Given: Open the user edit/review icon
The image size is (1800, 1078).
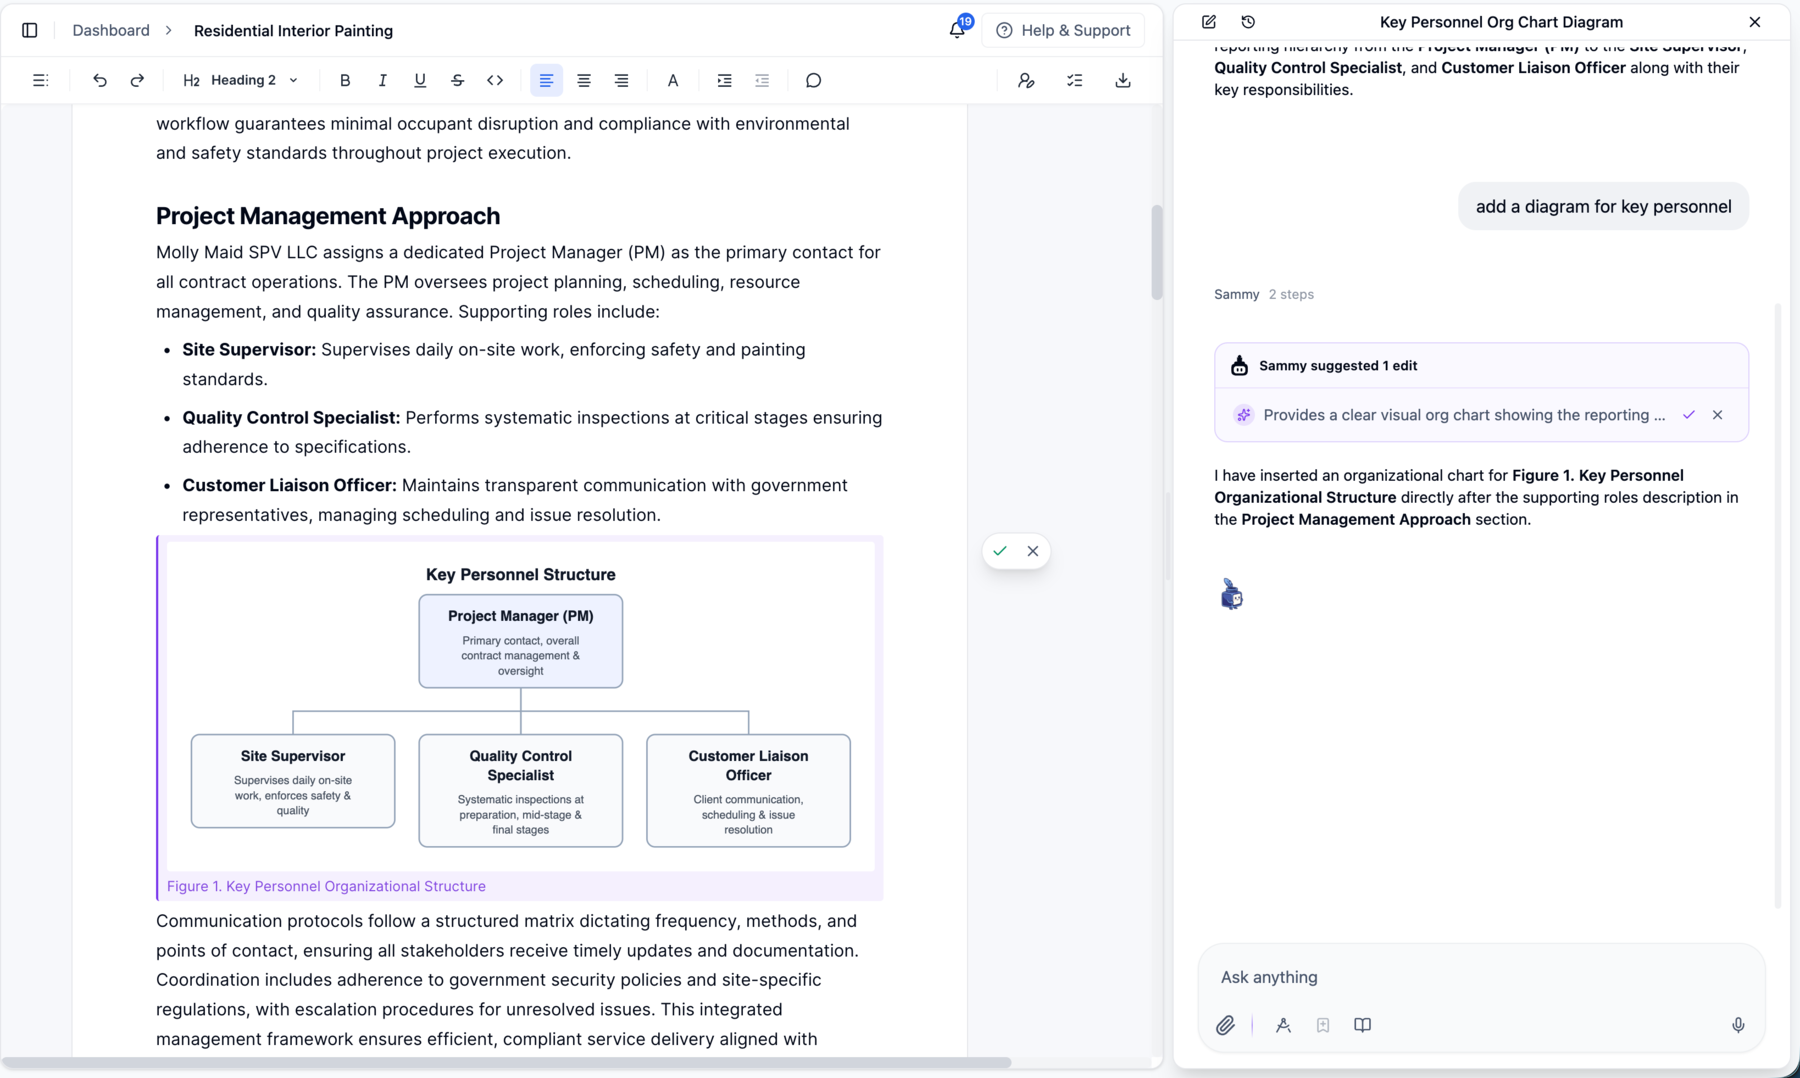Looking at the screenshot, I should [1026, 80].
